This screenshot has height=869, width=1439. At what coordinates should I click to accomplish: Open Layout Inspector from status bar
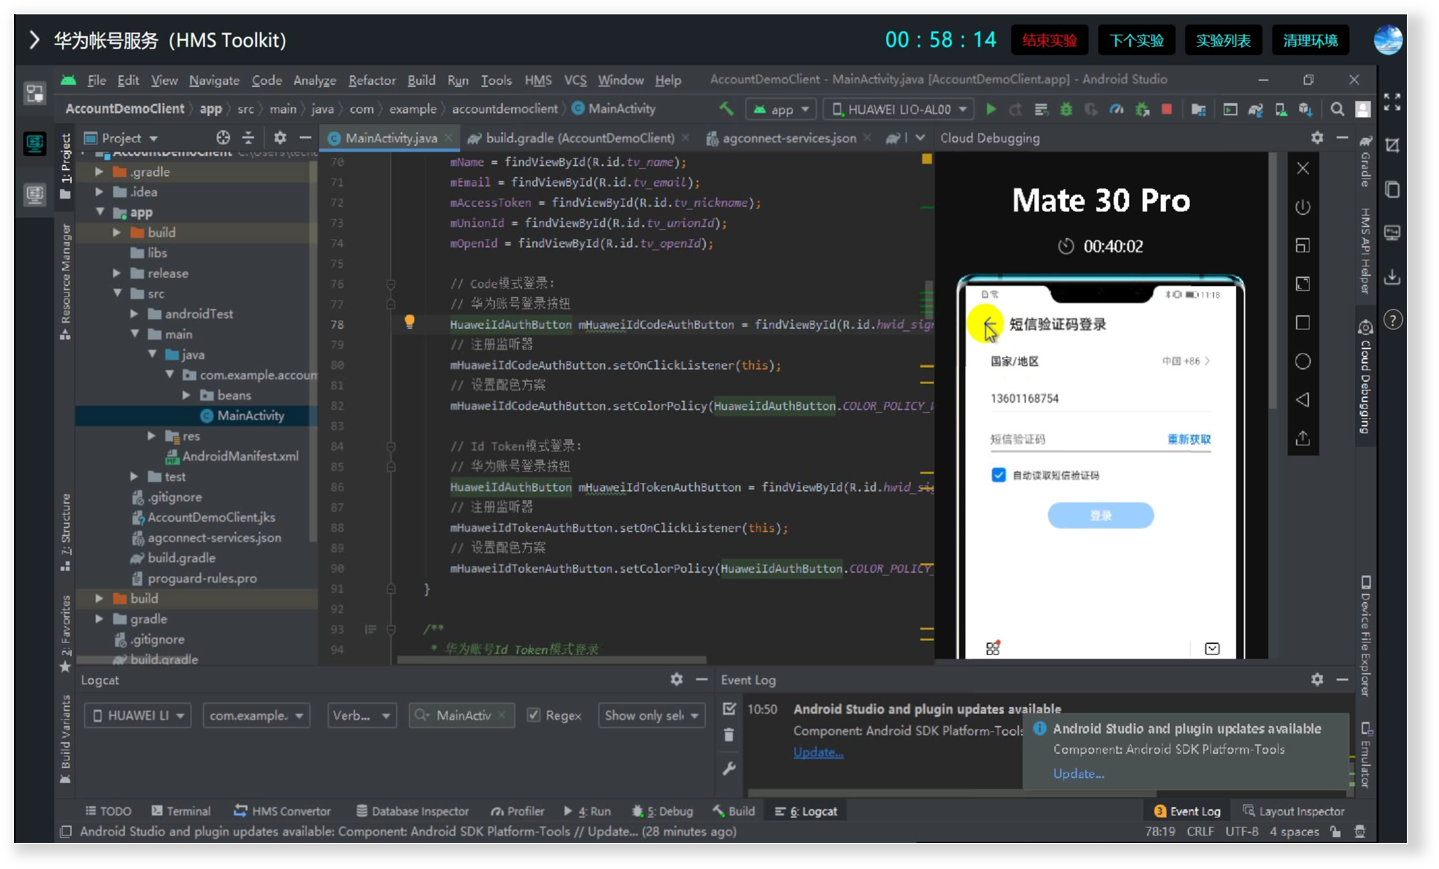tap(1293, 811)
